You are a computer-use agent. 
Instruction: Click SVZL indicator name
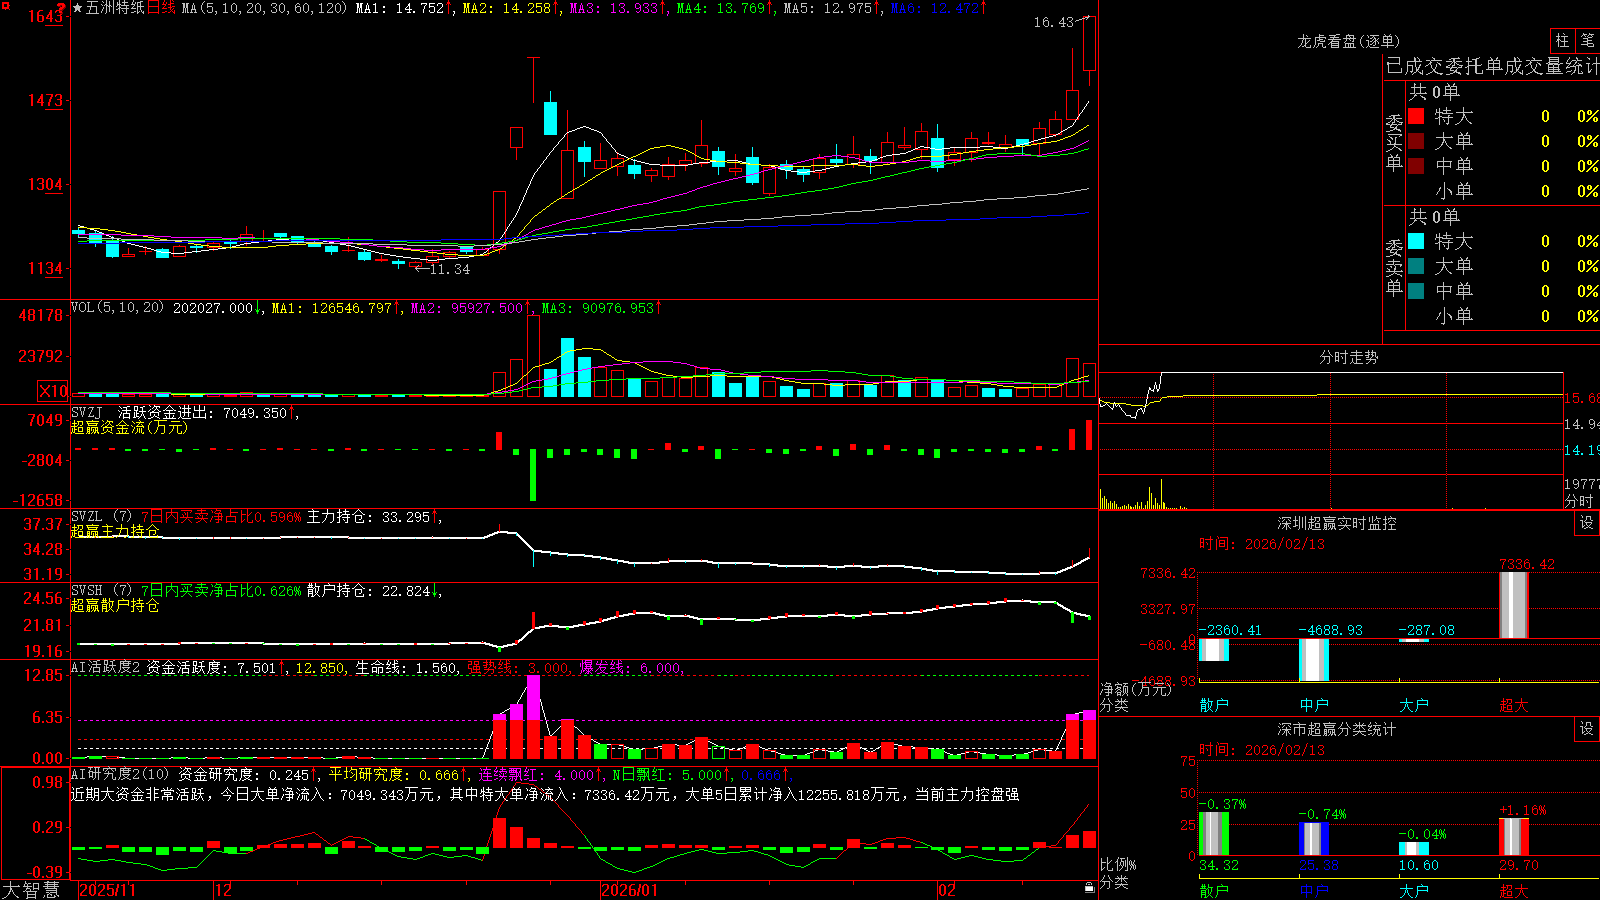point(87,516)
